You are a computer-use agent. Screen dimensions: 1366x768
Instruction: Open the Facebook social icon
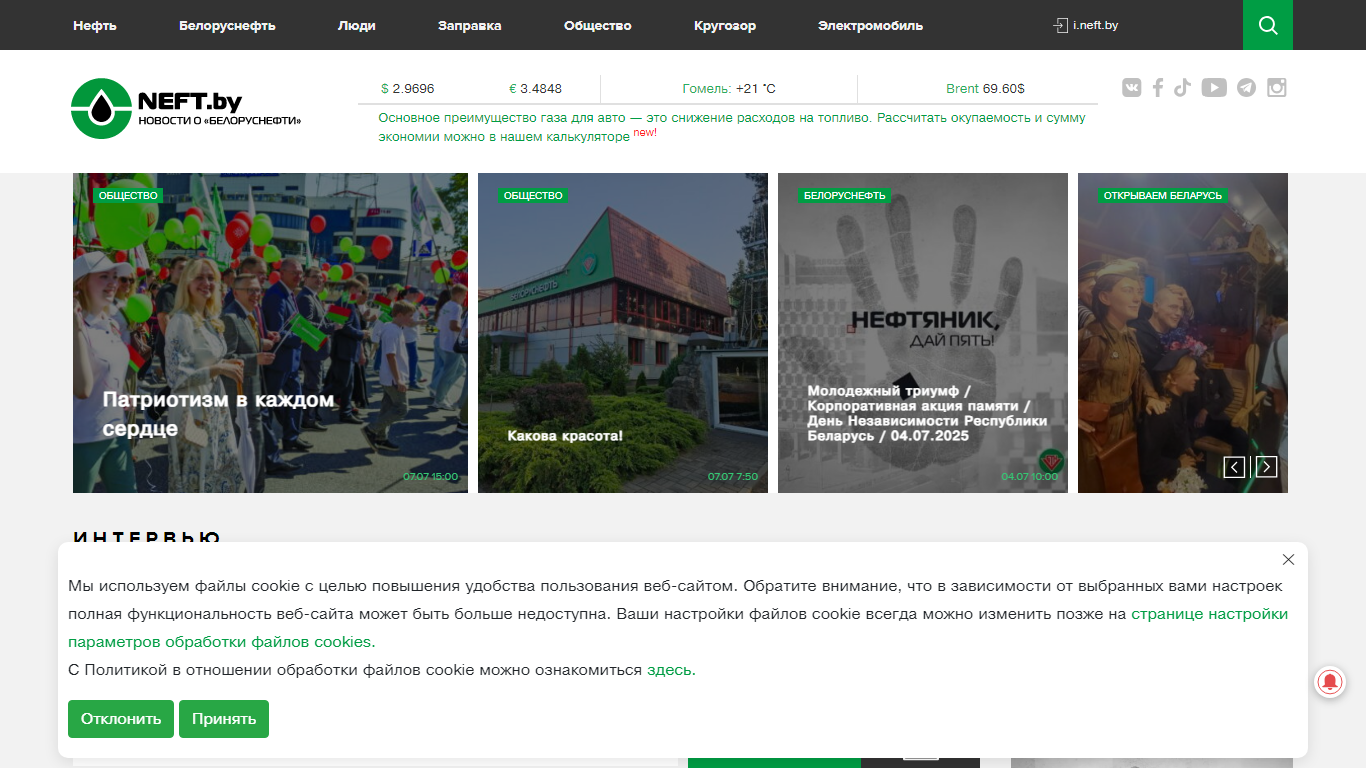tap(1158, 88)
